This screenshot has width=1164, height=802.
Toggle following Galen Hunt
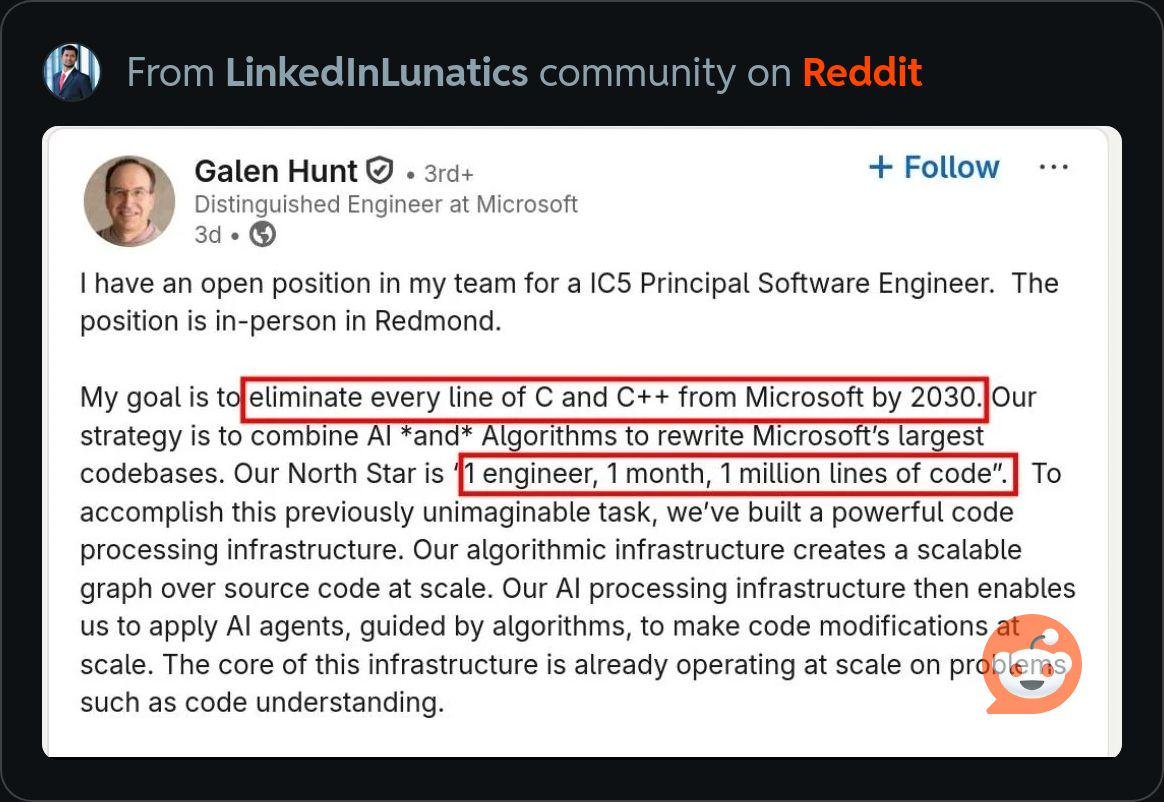(x=933, y=167)
